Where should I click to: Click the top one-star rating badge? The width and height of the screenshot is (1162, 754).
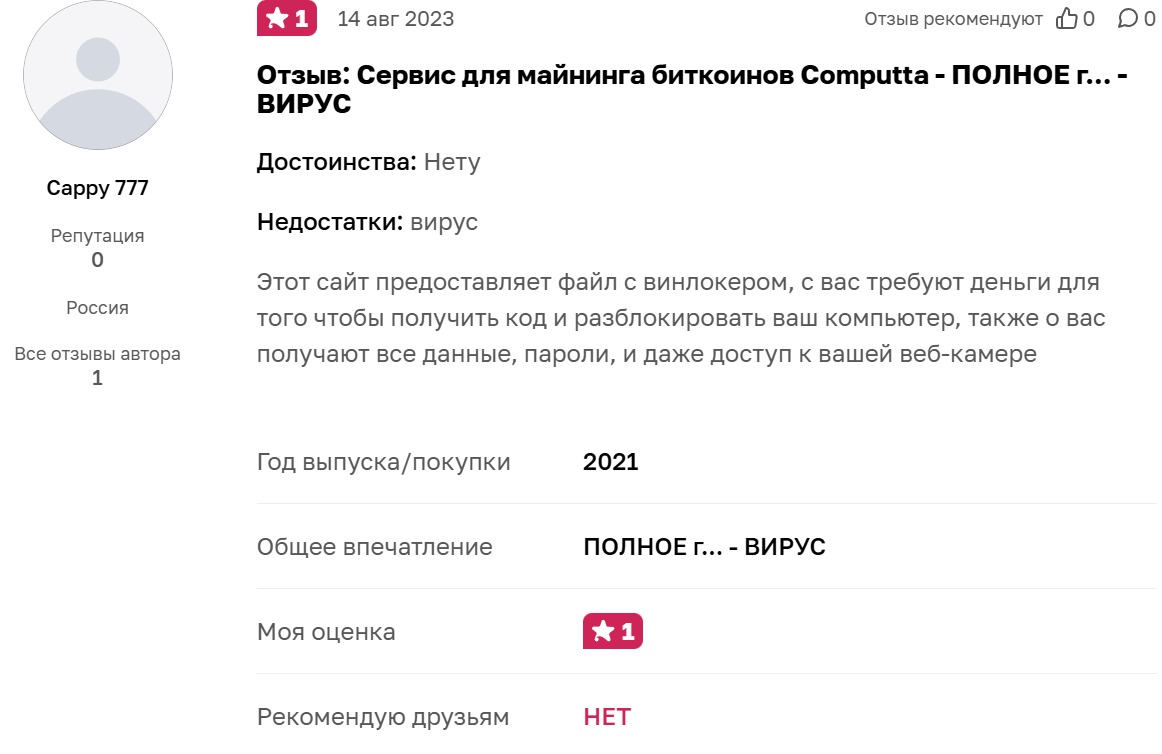(x=287, y=19)
